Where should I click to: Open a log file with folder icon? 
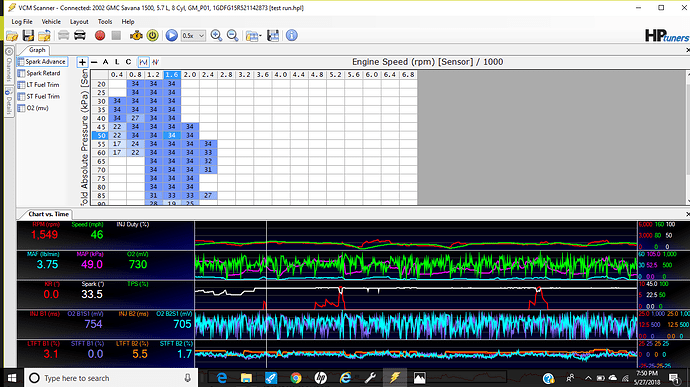point(12,36)
